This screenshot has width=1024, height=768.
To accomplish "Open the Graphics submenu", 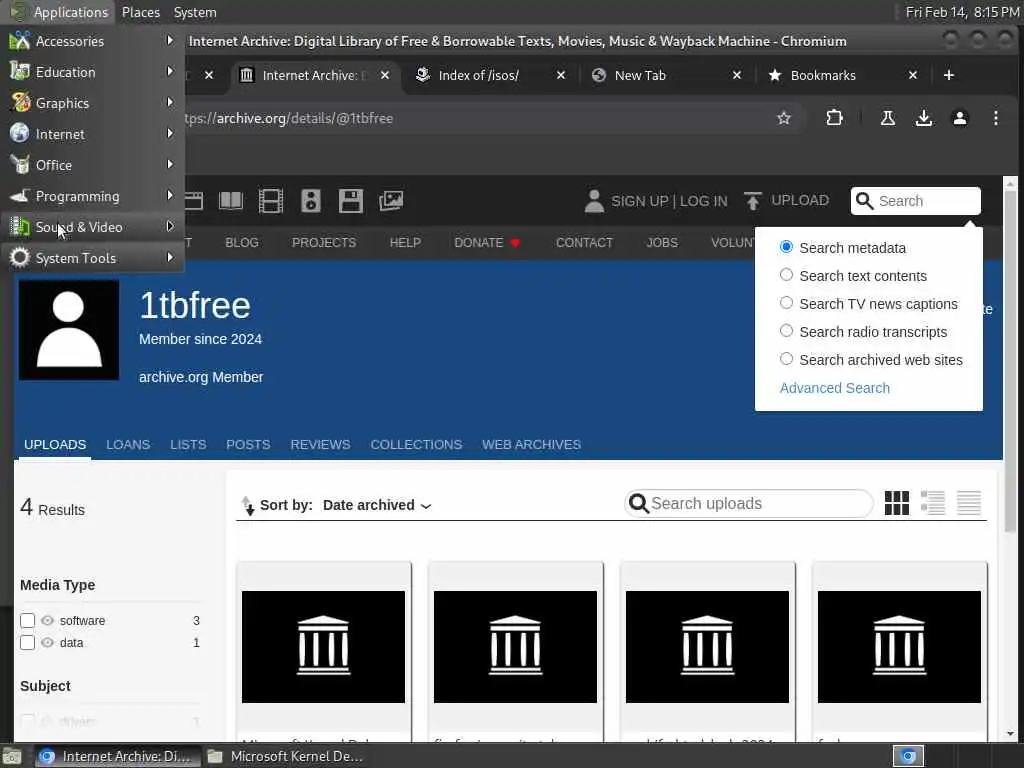I will tap(92, 103).
